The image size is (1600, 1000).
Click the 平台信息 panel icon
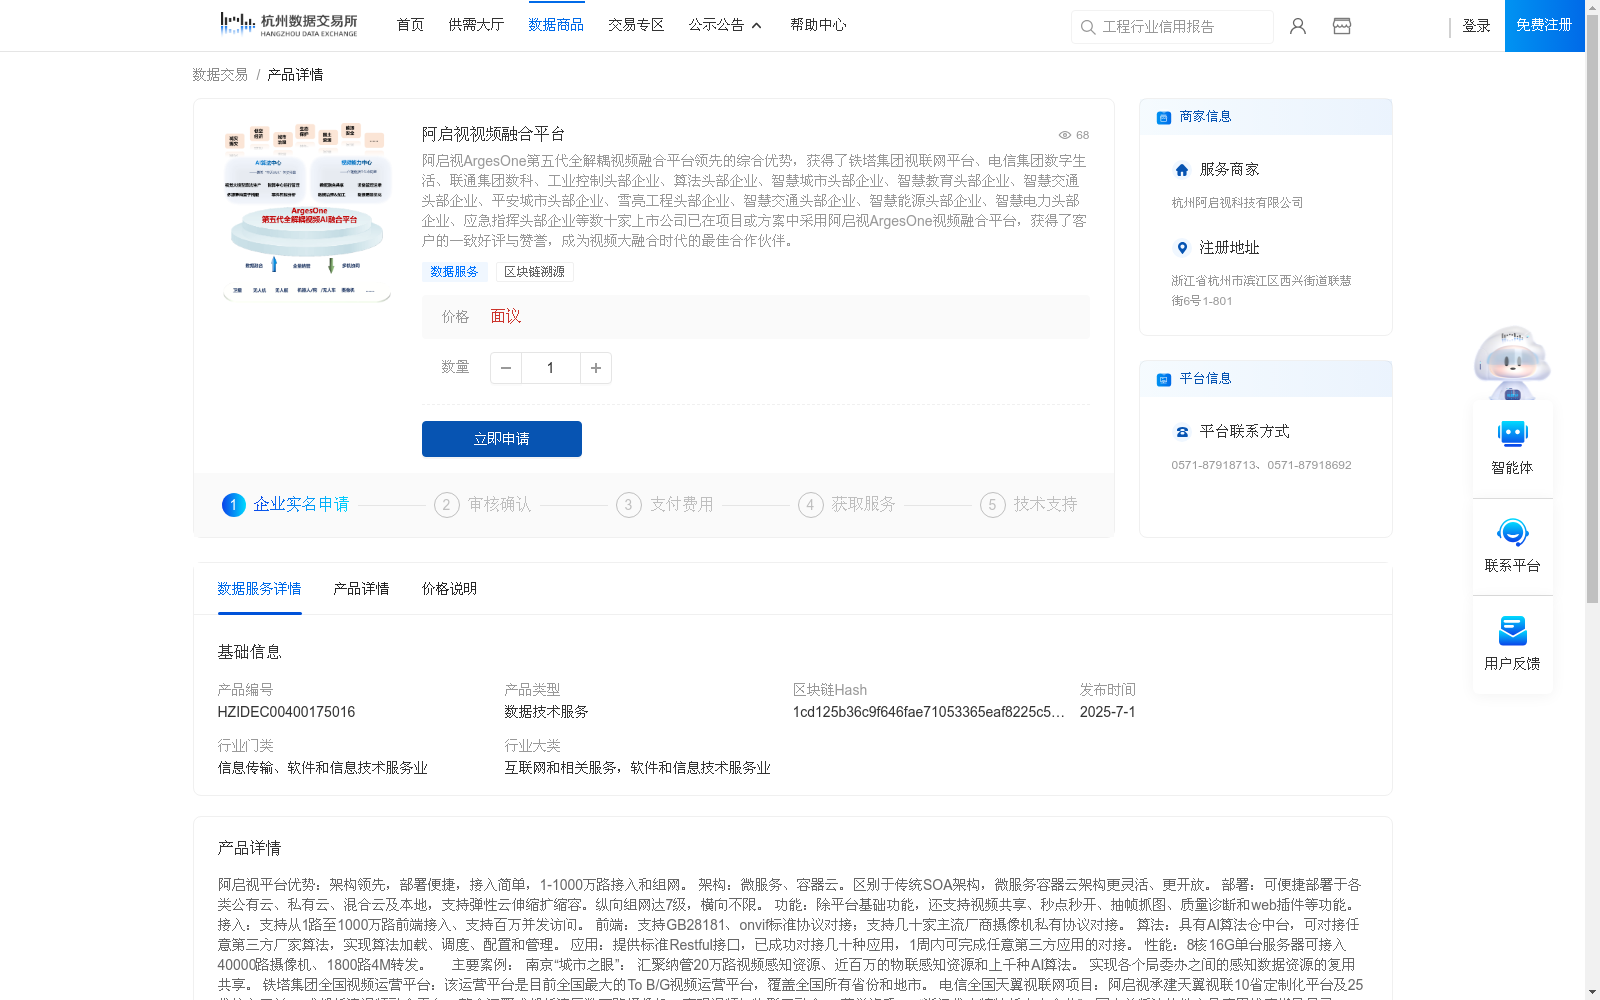tap(1164, 379)
